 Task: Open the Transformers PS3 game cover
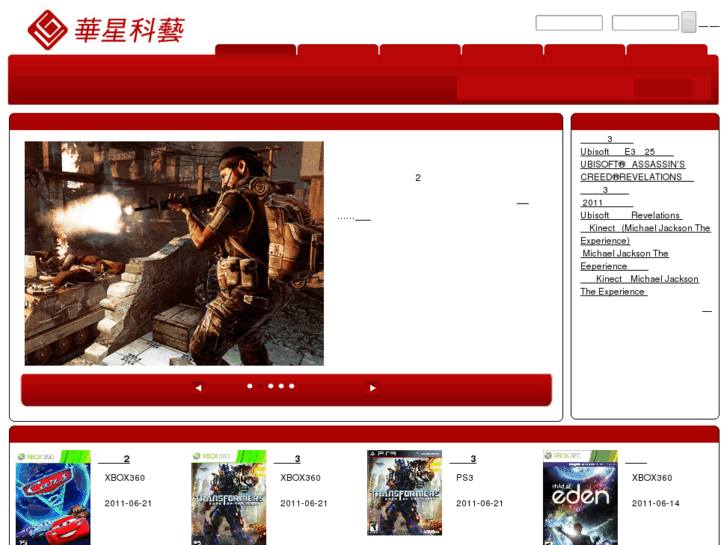point(404,493)
